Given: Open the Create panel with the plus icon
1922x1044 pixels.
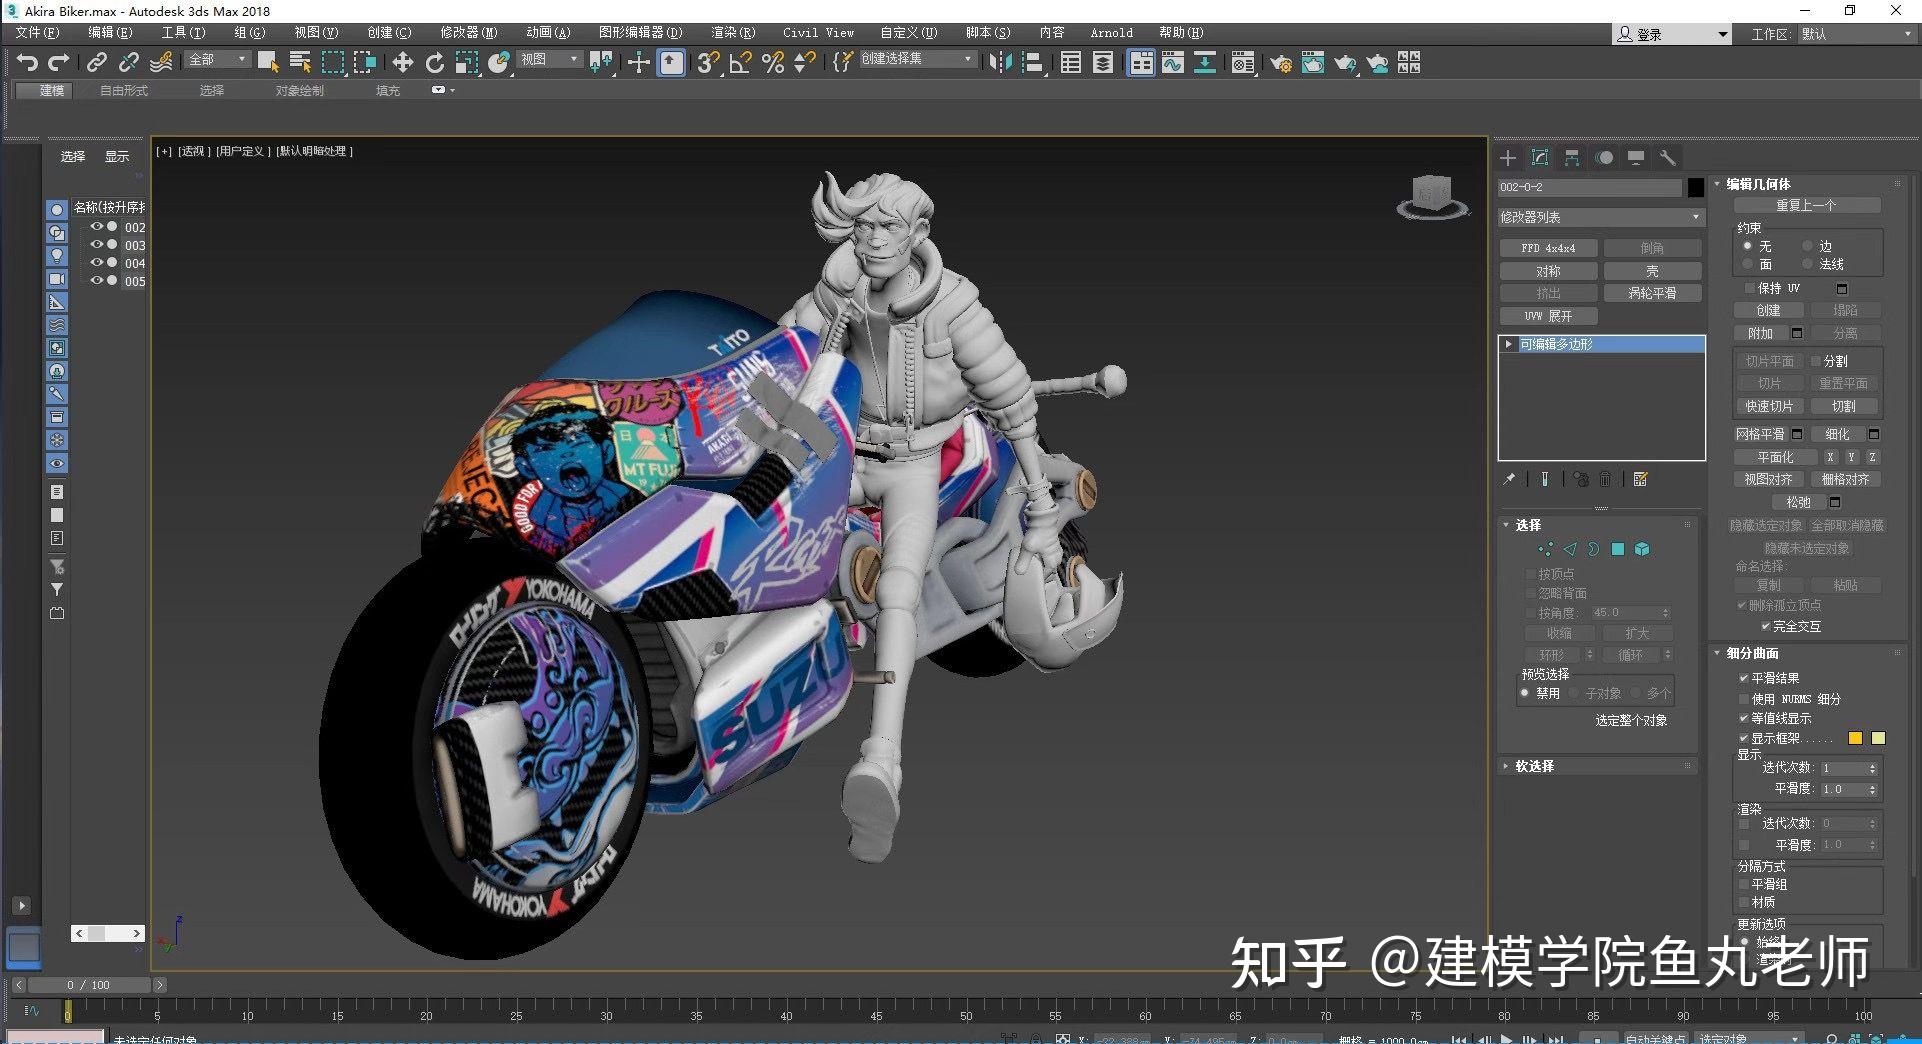Looking at the screenshot, I should (1507, 157).
